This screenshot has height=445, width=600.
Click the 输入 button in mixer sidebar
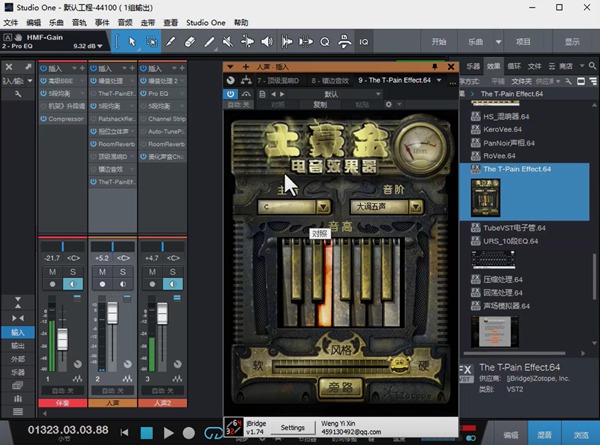tap(18, 332)
